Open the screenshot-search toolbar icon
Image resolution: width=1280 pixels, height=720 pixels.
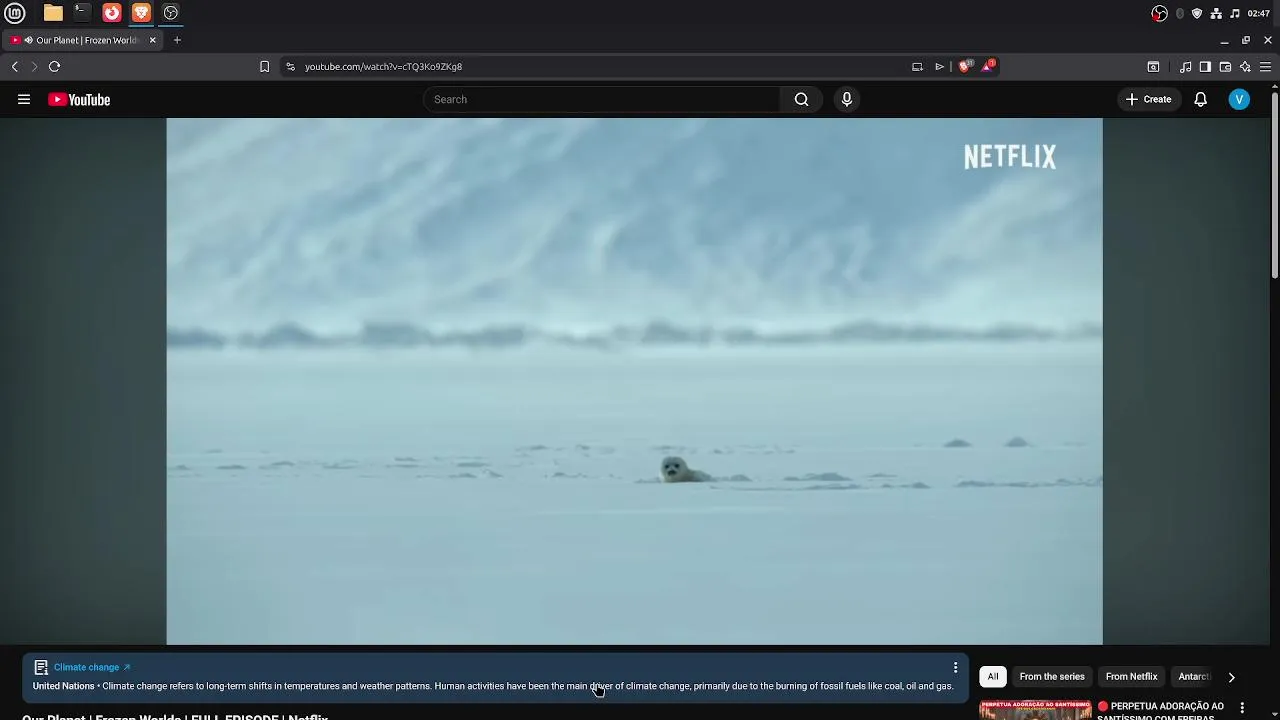(1153, 67)
